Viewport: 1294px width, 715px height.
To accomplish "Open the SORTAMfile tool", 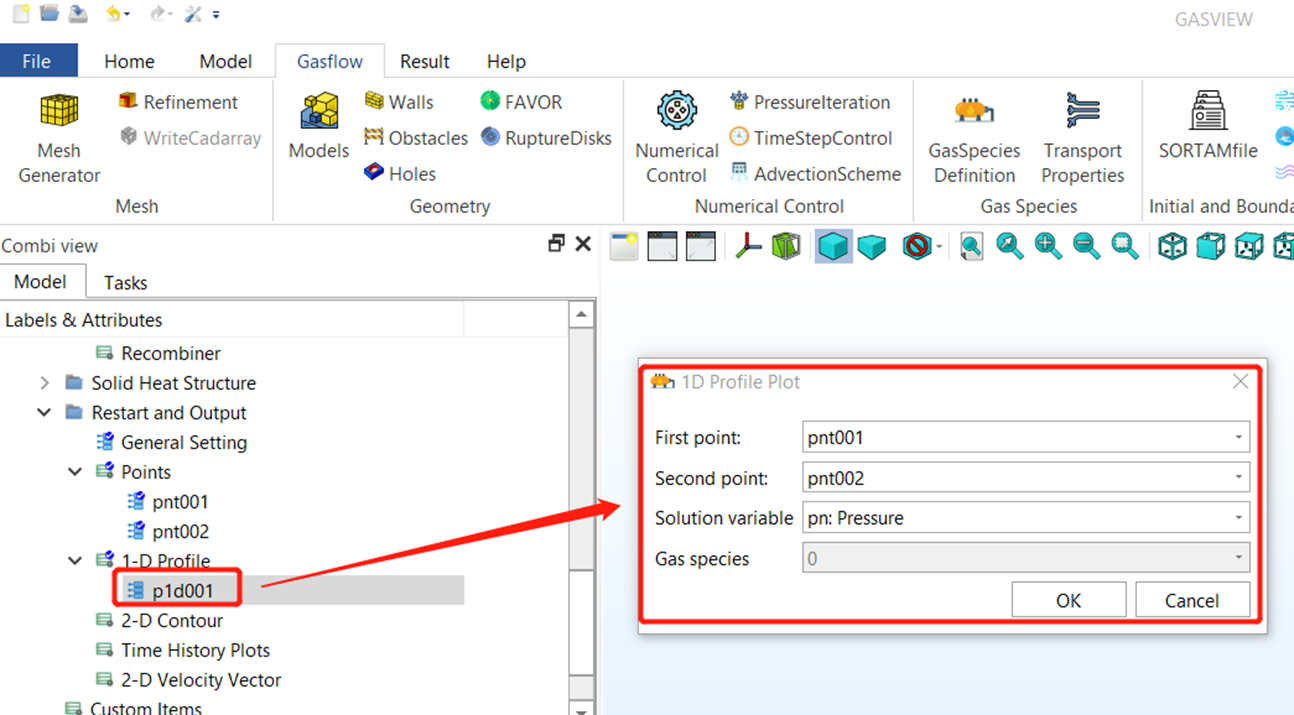I will tap(1208, 127).
